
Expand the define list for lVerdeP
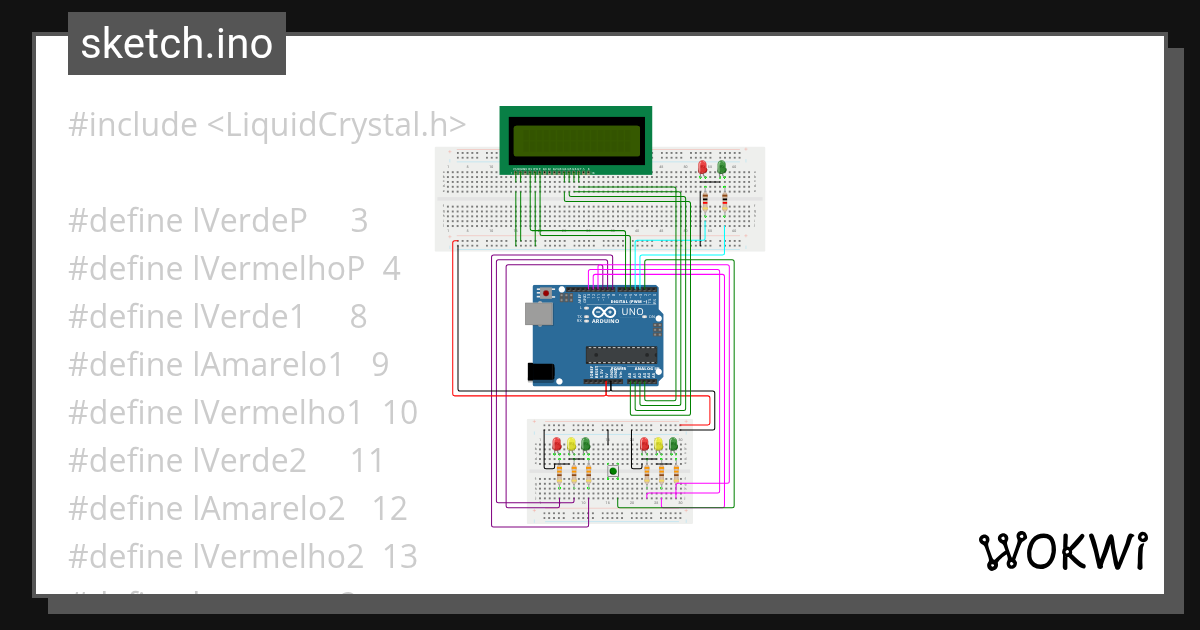pyautogui.click(x=218, y=220)
